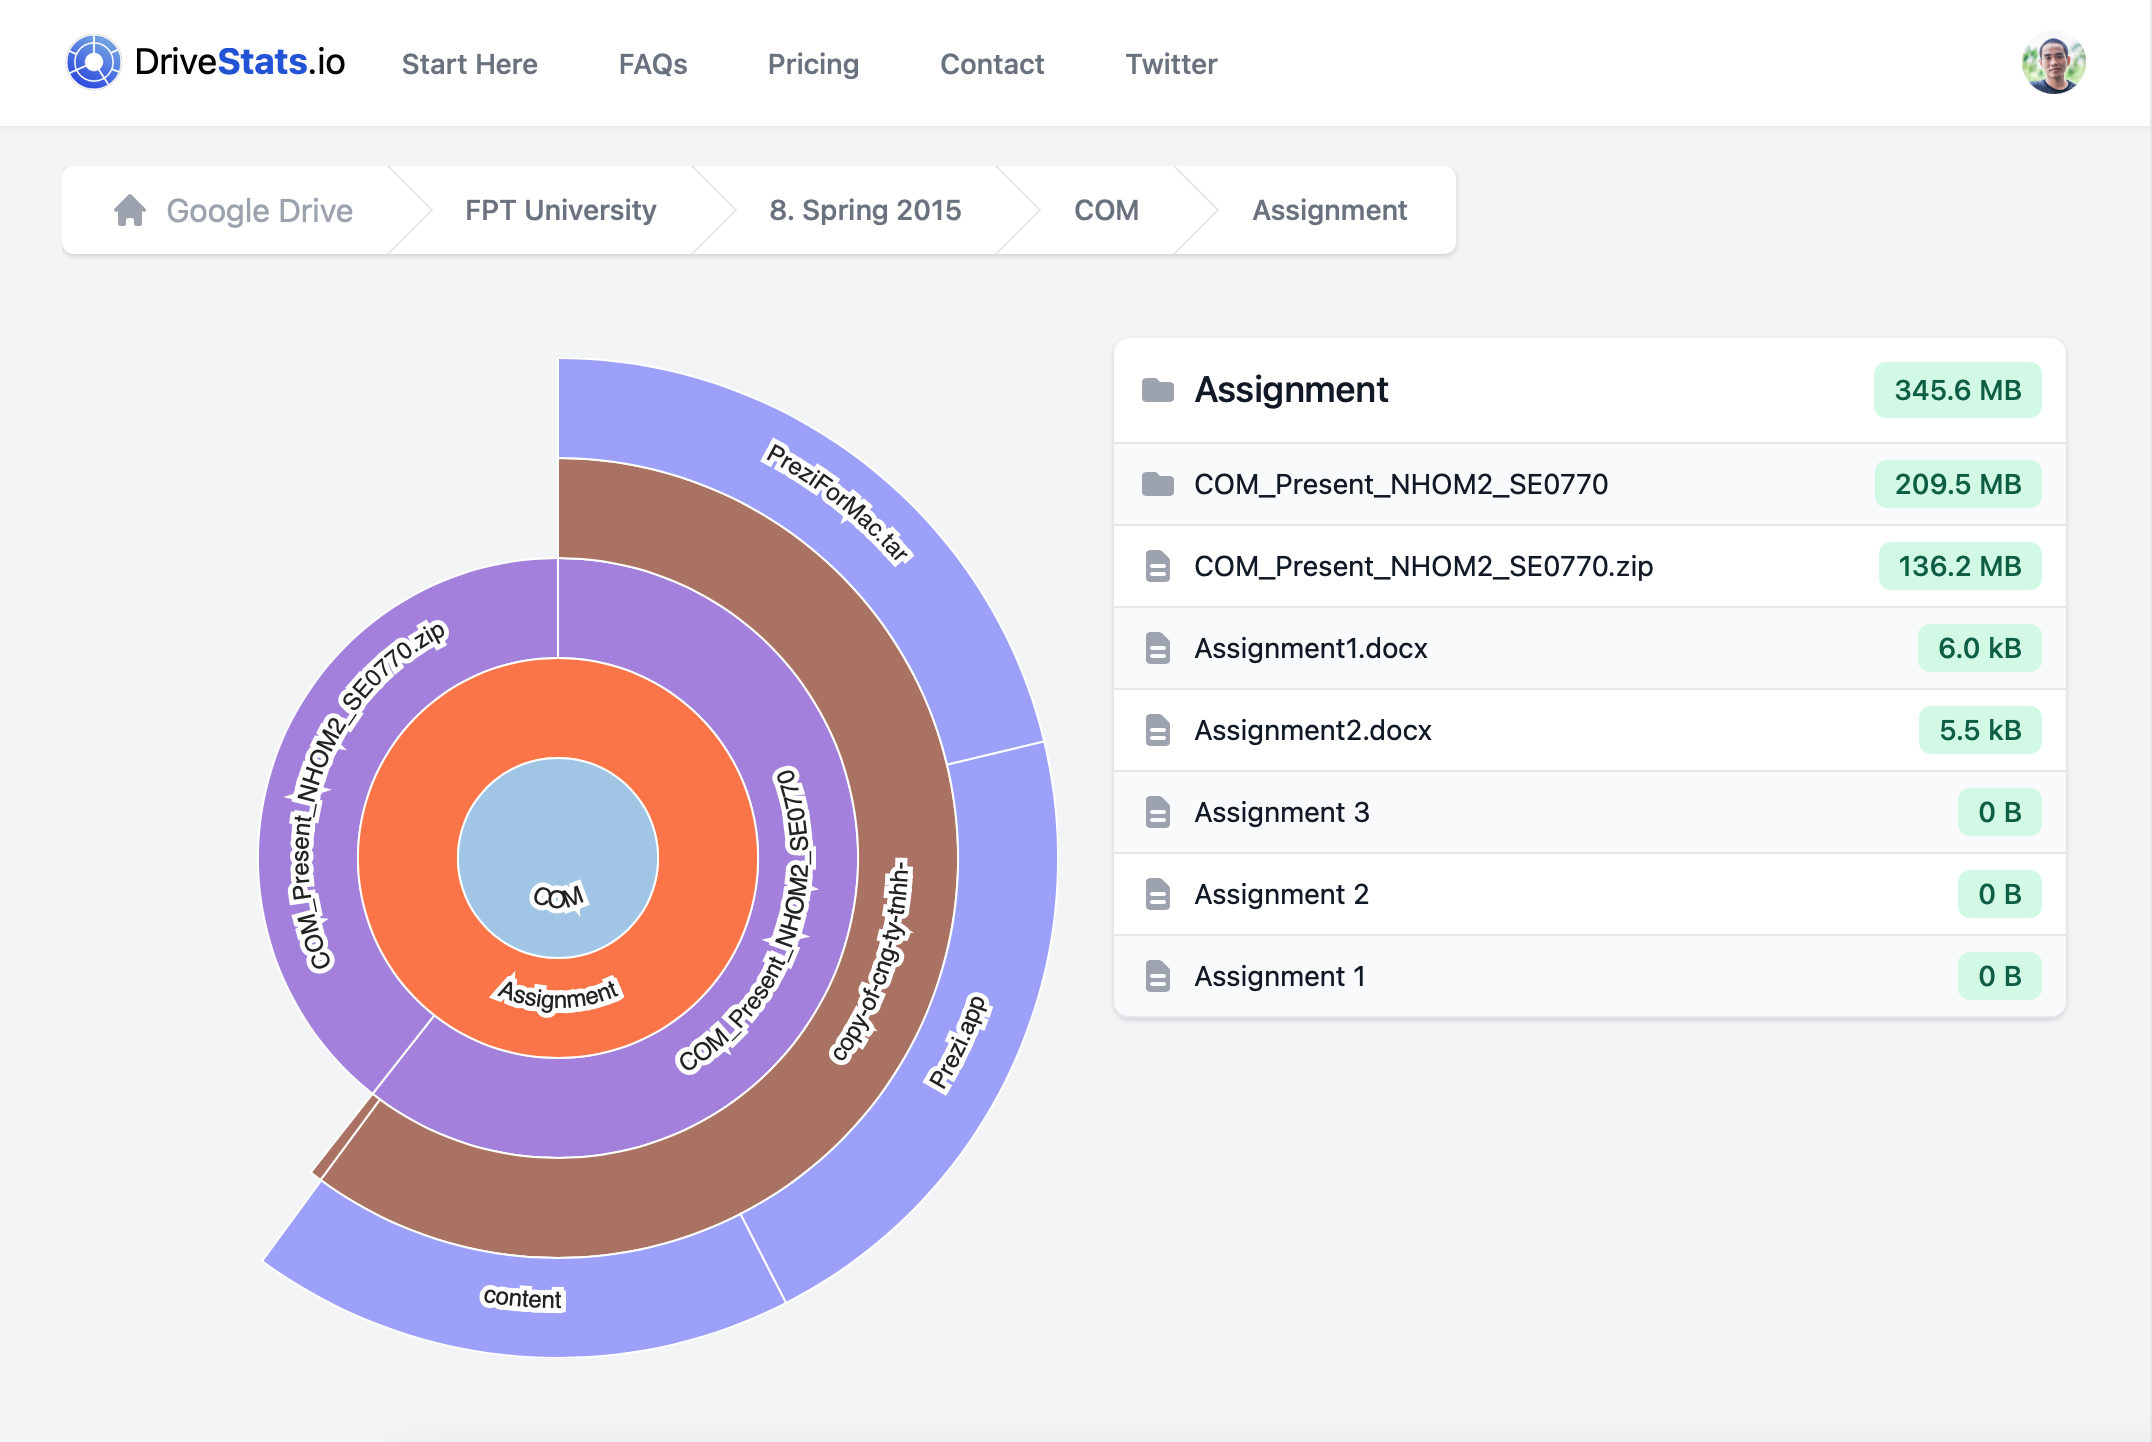Click the file icon beside Assignment1.docx
Image resolution: width=2152 pixels, height=1442 pixels.
(x=1158, y=648)
